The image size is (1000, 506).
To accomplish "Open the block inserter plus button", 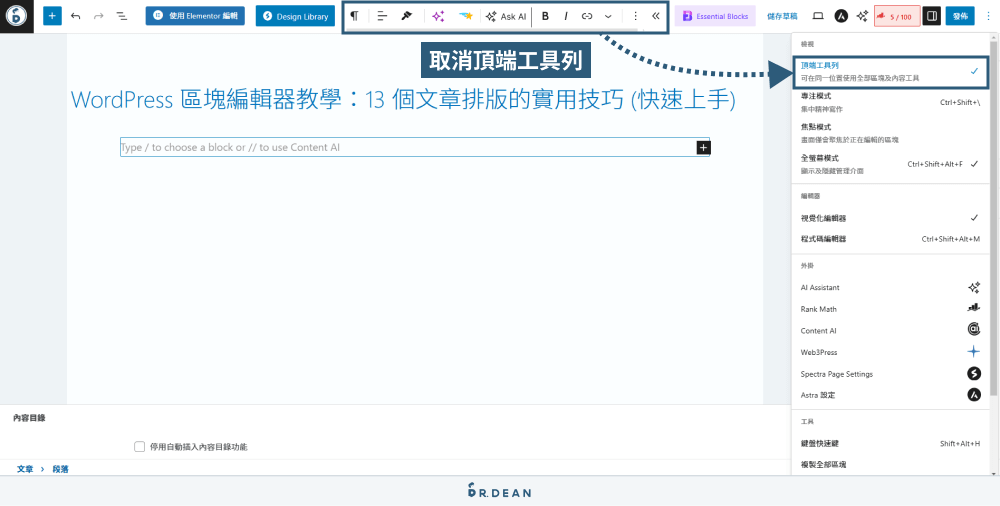I will (x=52, y=16).
